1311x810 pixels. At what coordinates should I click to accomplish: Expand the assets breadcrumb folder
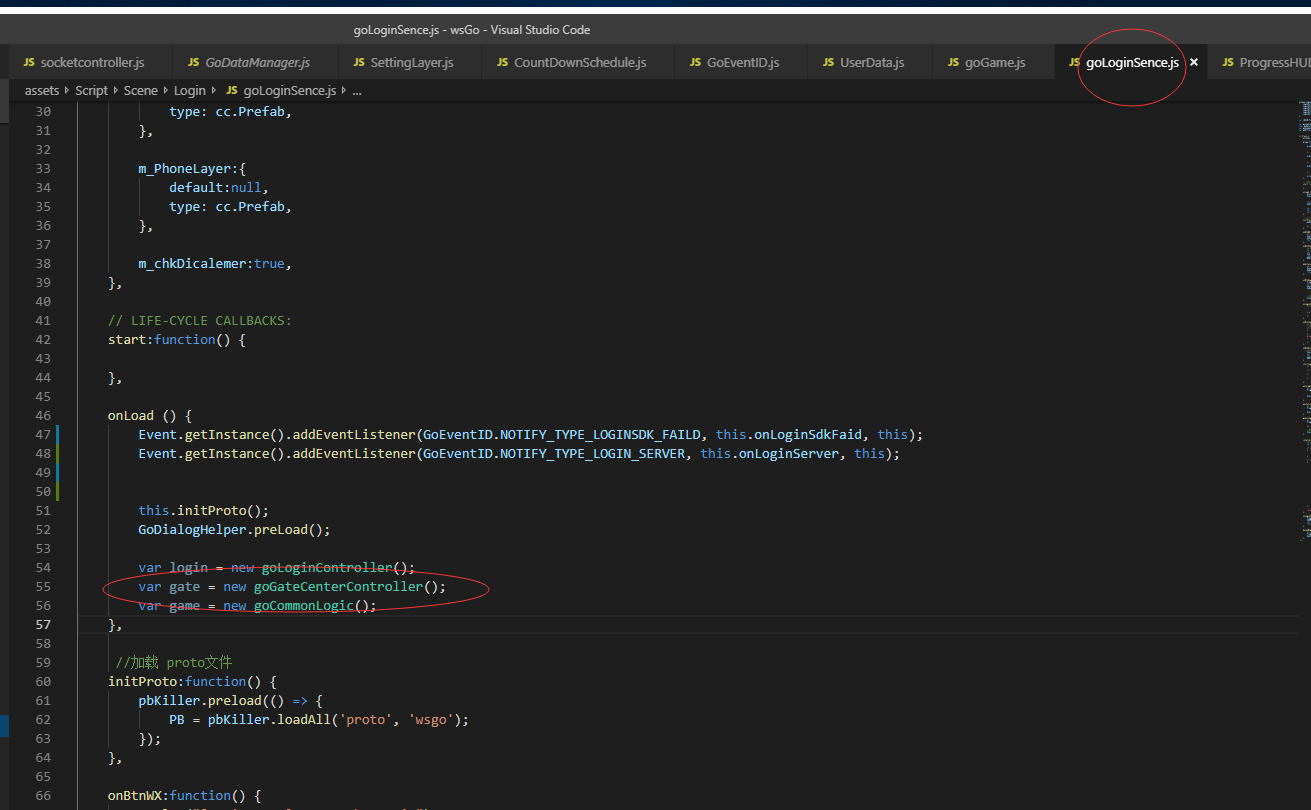42,90
